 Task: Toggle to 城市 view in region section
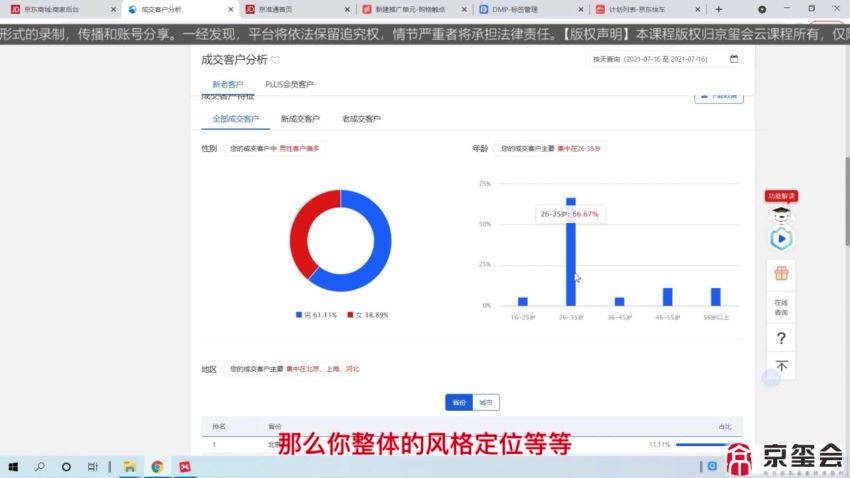pyautogui.click(x=485, y=402)
